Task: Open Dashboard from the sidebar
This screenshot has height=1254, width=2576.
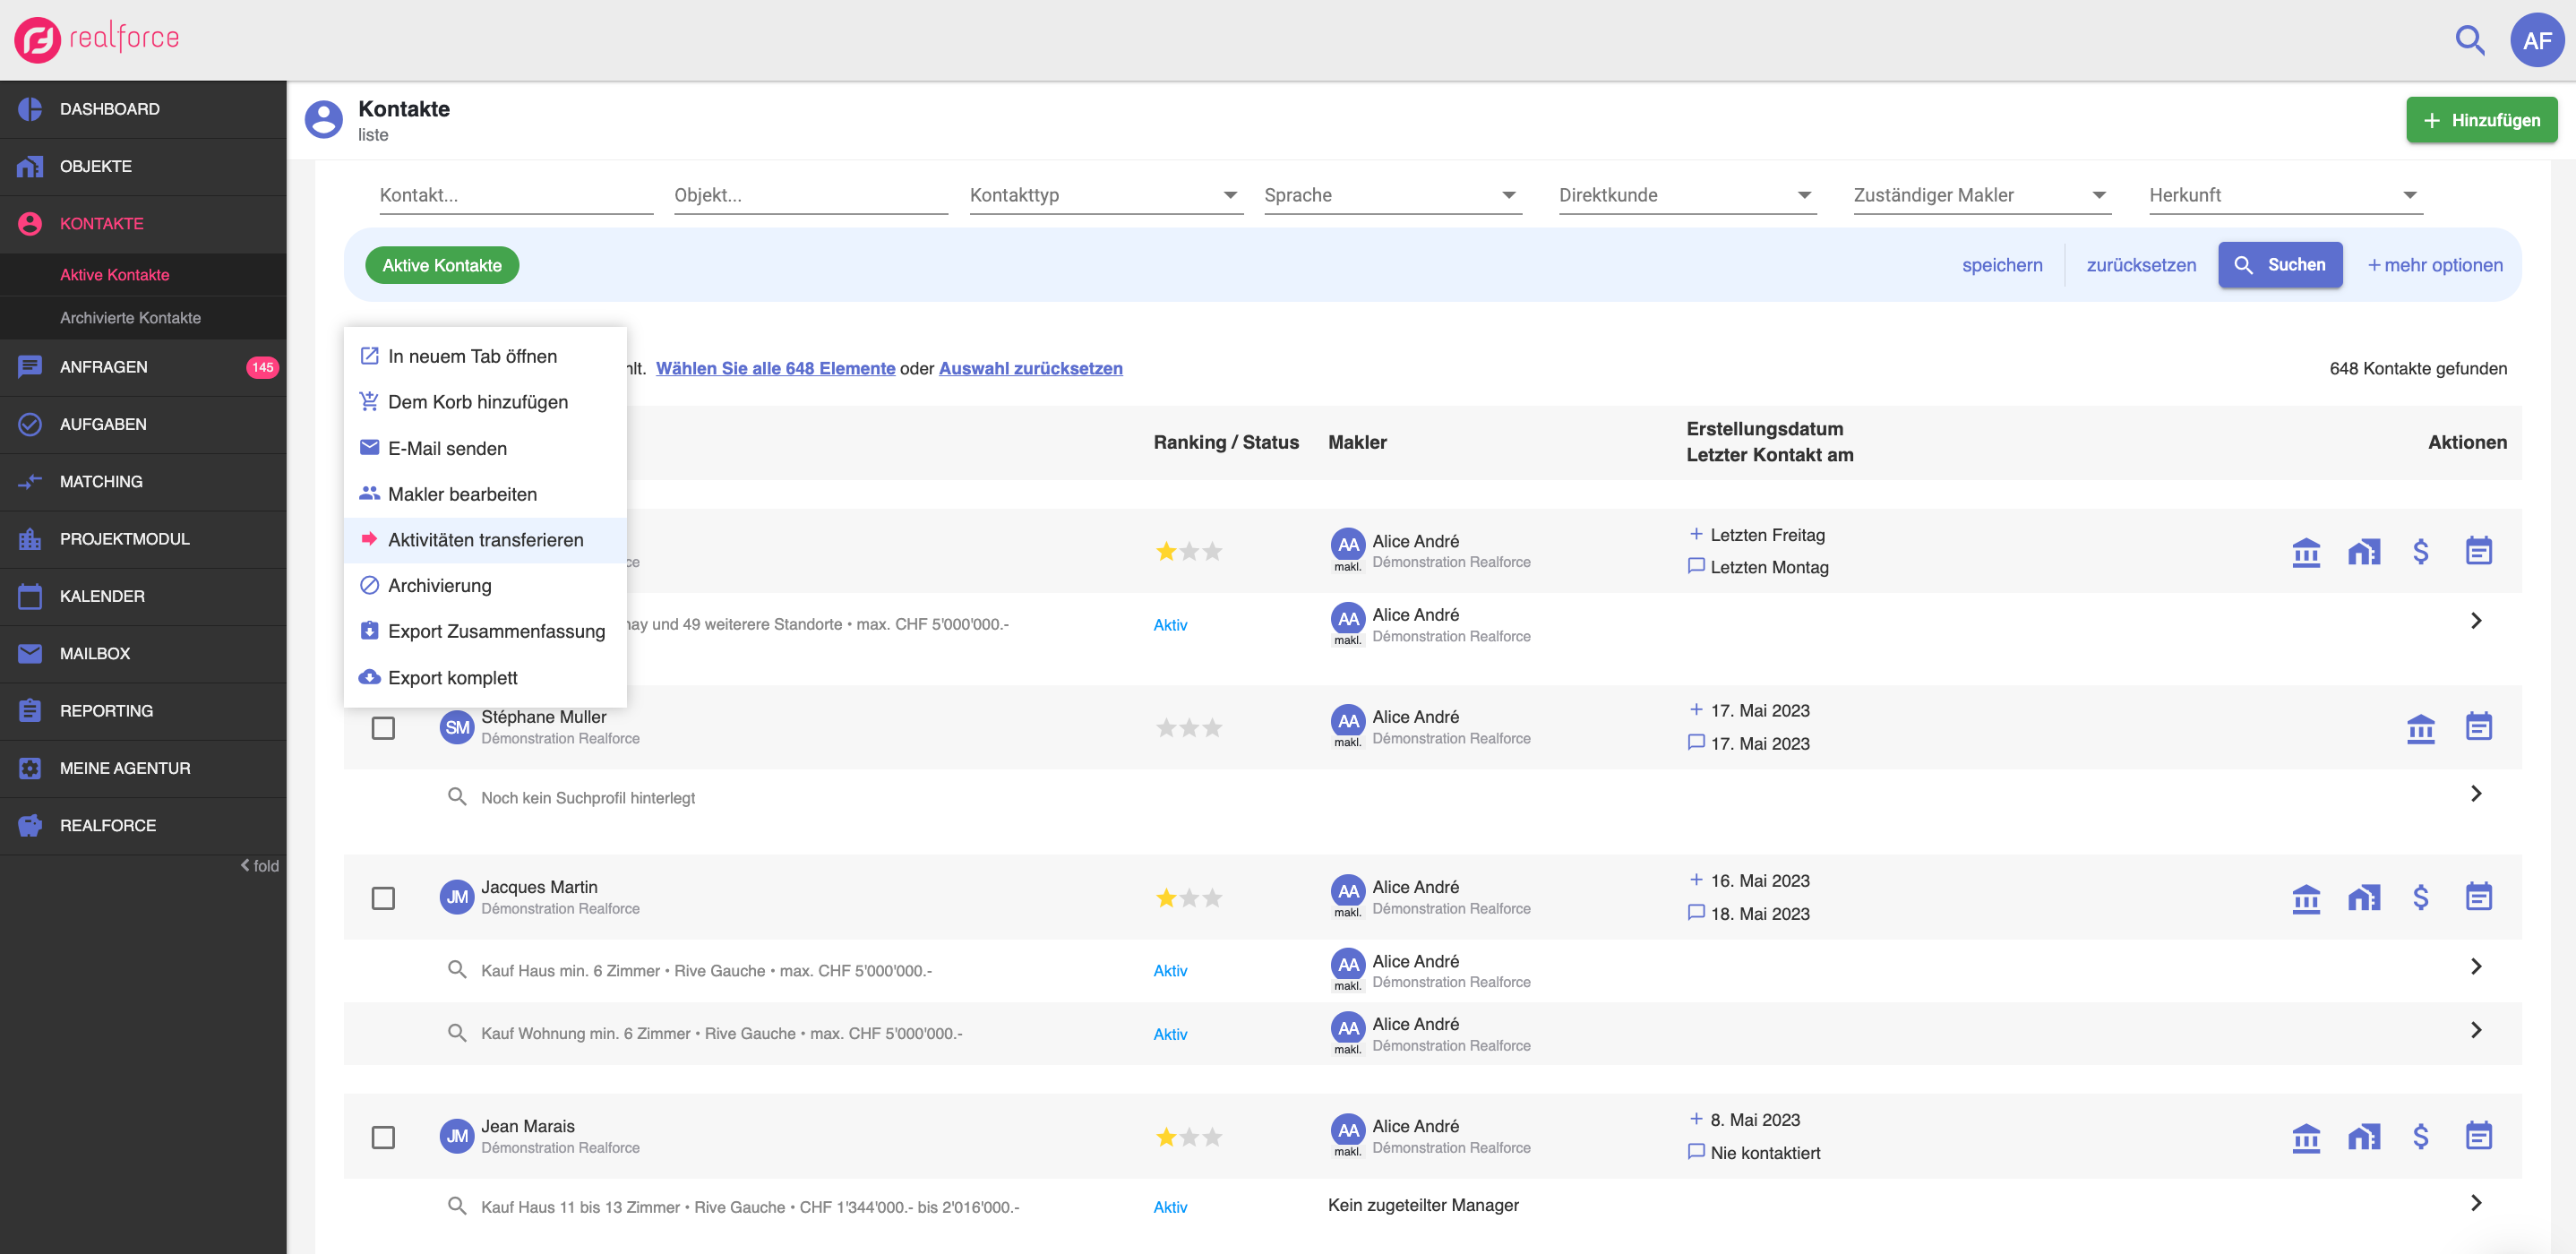Action: (143, 109)
